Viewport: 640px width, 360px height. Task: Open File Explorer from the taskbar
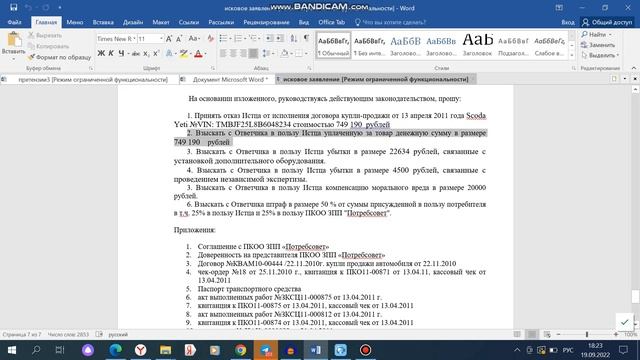tap(165, 350)
